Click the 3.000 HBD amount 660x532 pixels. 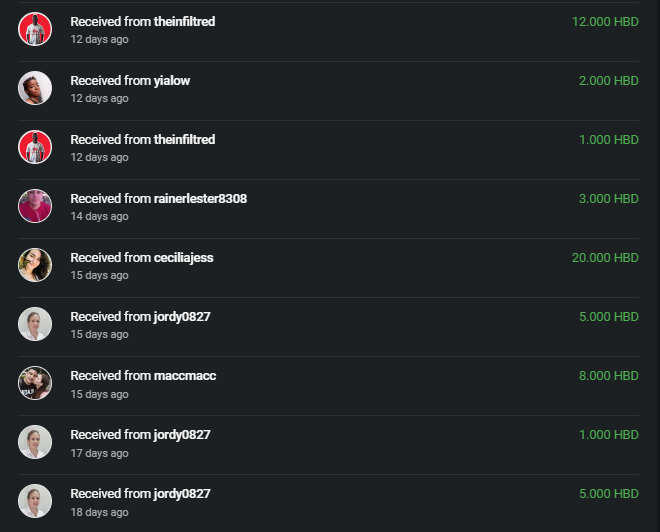[x=609, y=199]
